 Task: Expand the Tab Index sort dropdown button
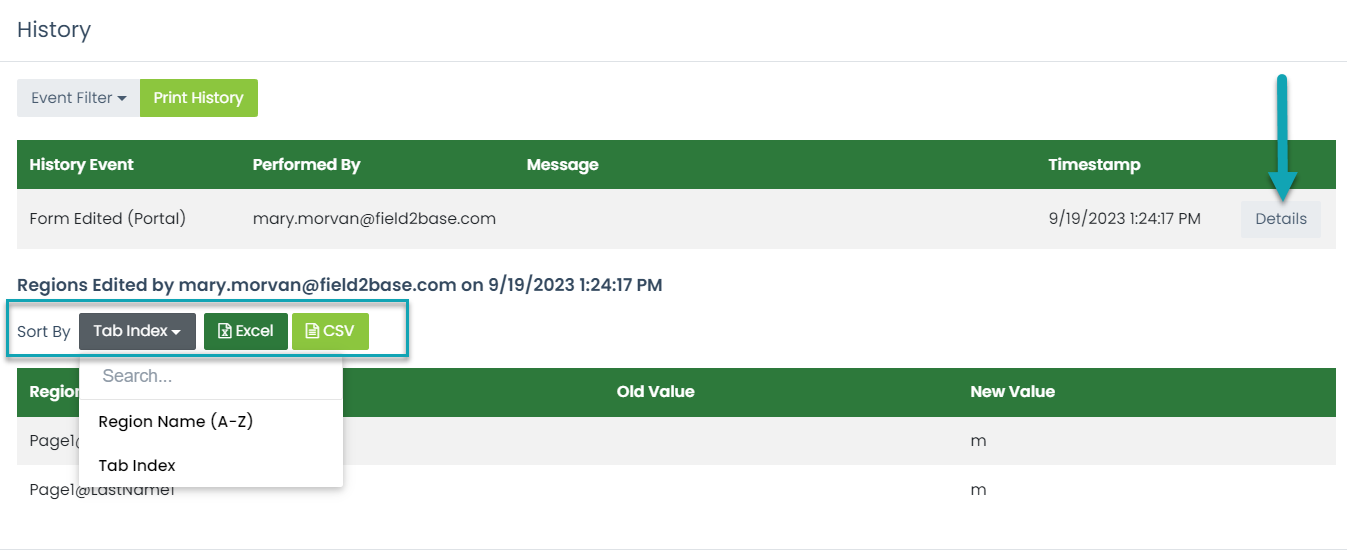click(x=137, y=331)
